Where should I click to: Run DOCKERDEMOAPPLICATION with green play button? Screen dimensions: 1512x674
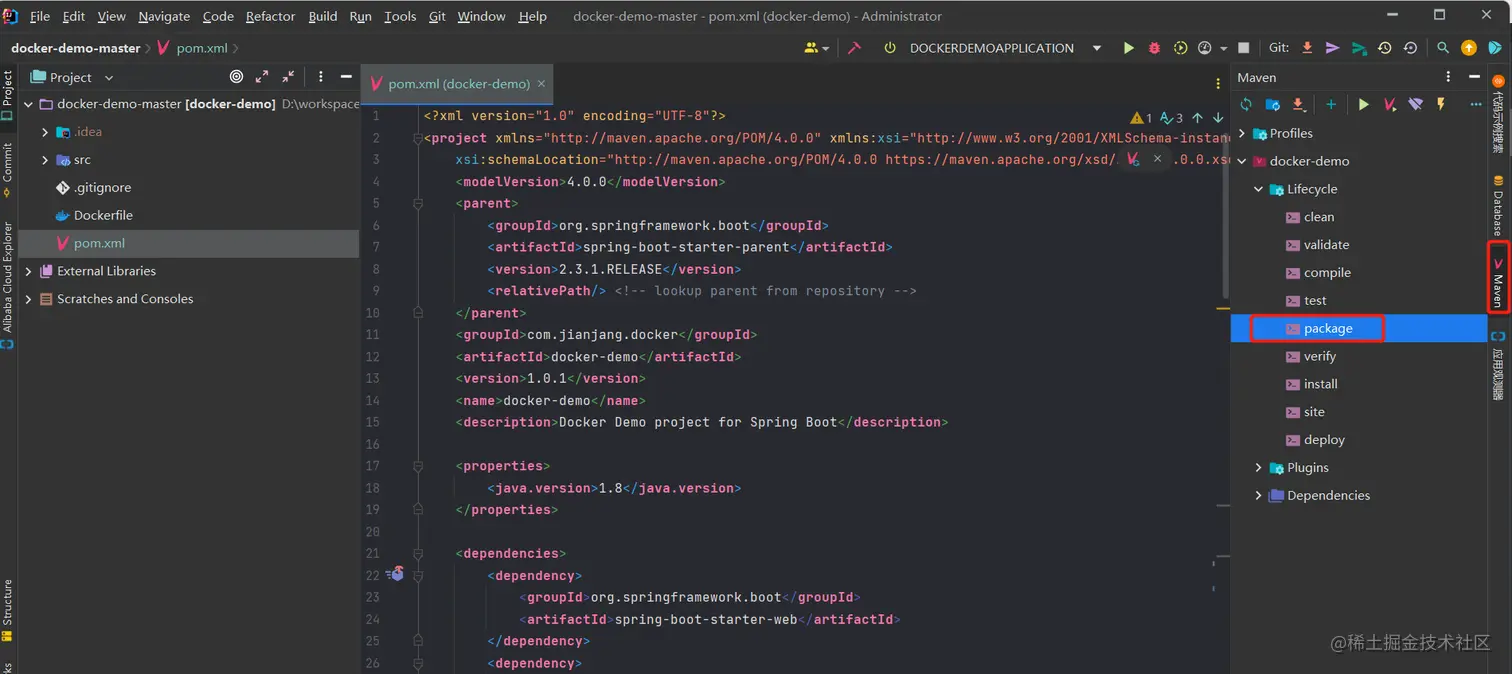tap(1128, 48)
